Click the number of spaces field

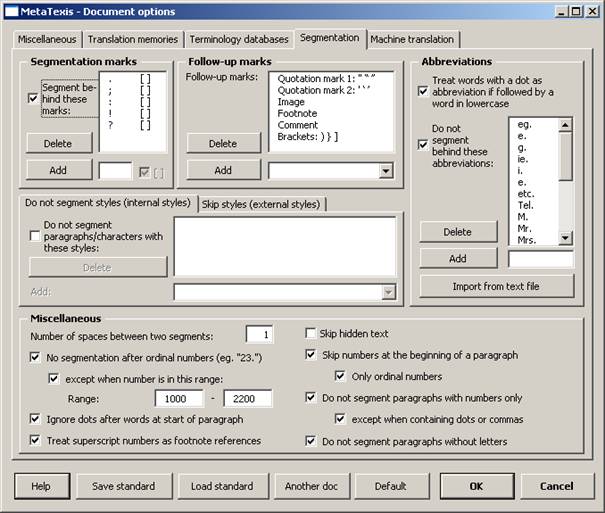point(259,334)
